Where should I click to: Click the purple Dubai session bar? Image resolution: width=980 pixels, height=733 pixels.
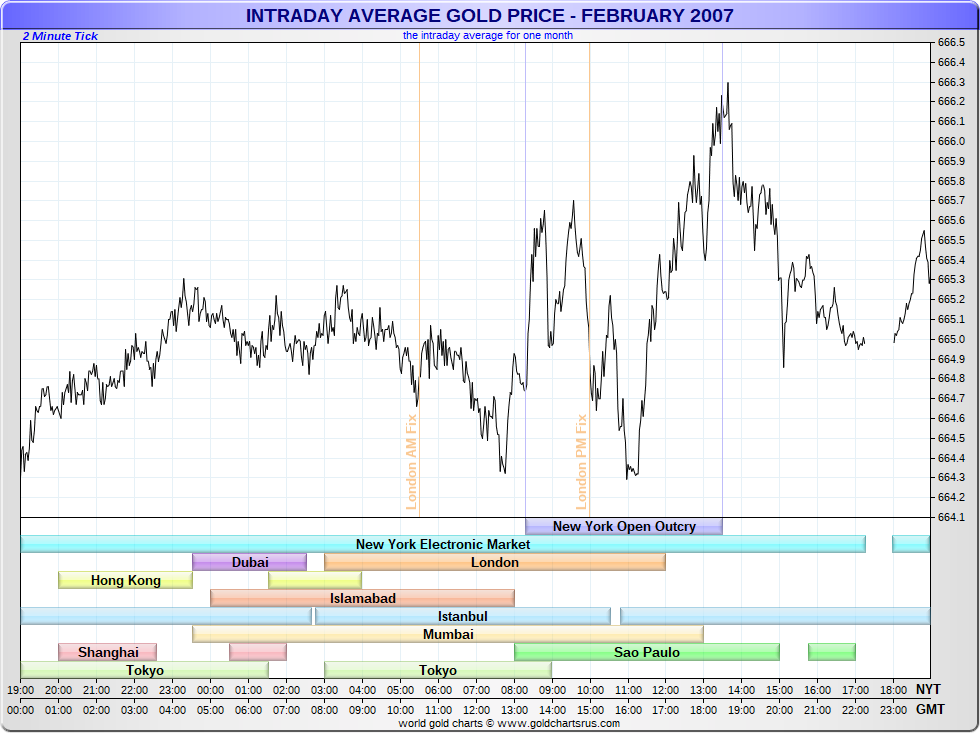click(249, 562)
